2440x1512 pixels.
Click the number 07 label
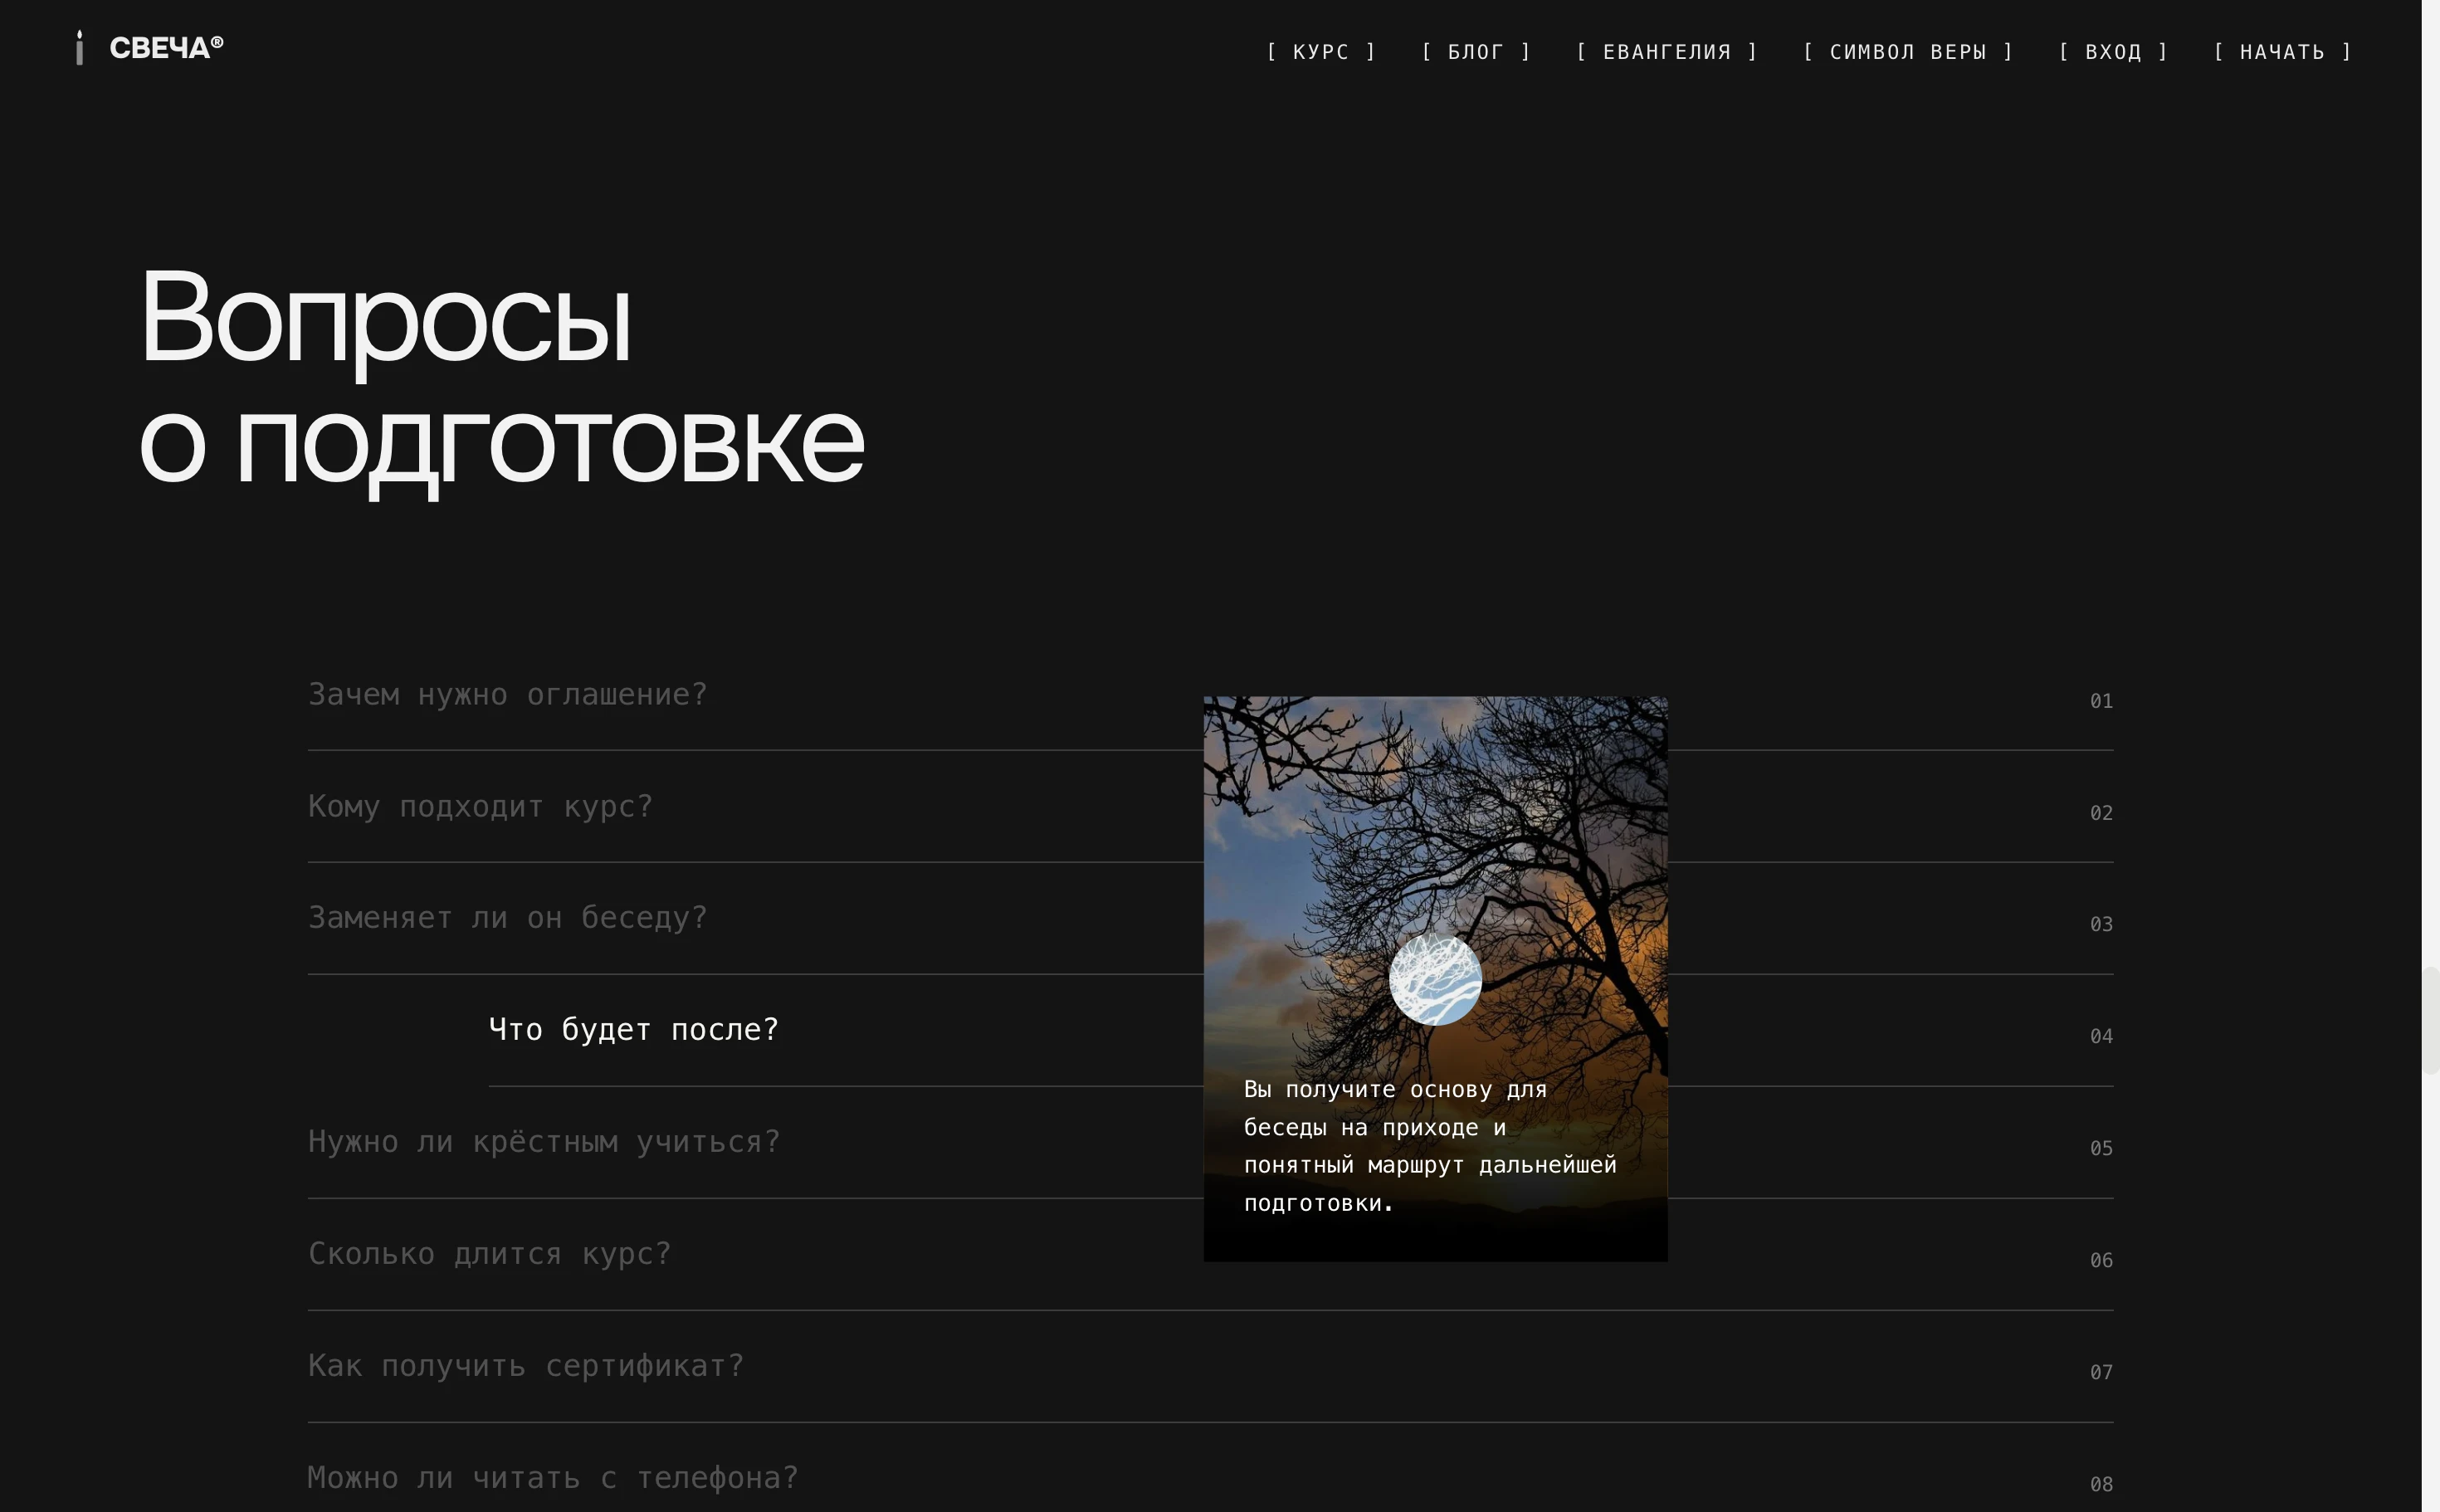(2101, 1372)
